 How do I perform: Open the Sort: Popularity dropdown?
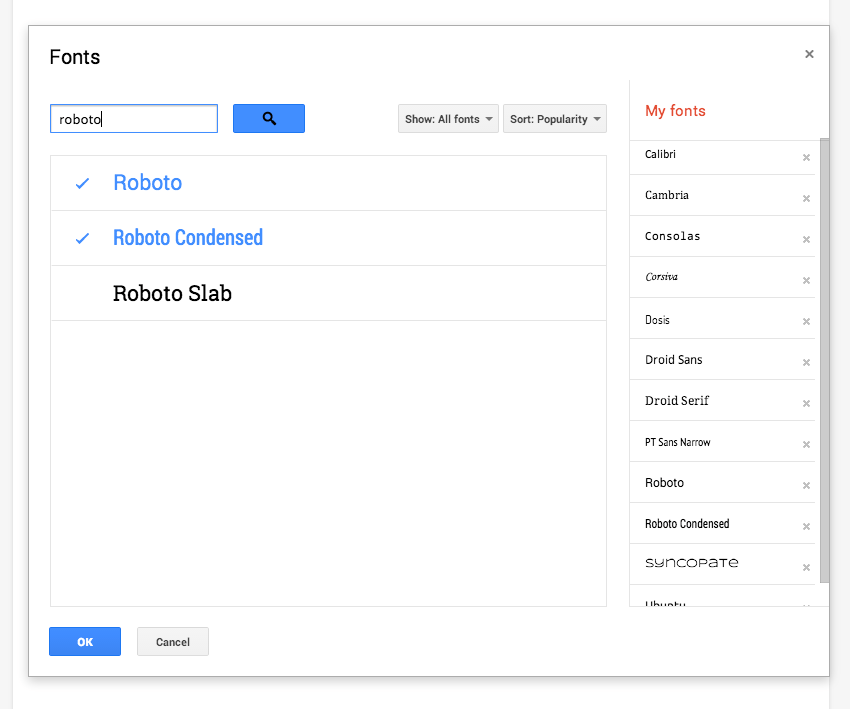(555, 118)
